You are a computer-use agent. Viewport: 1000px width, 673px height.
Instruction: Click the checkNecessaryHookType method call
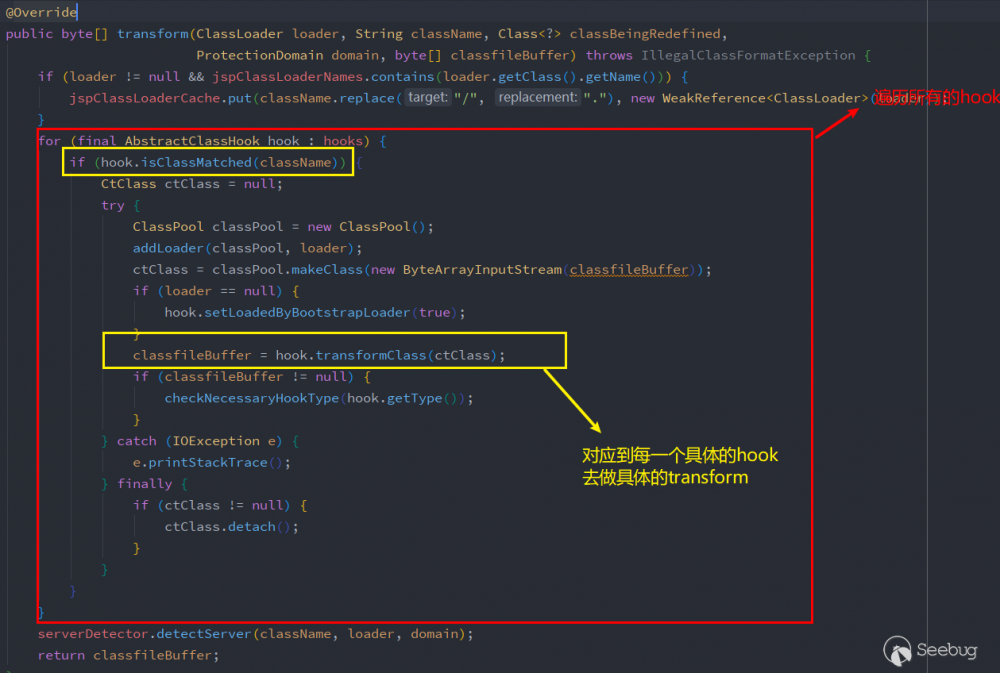click(252, 398)
